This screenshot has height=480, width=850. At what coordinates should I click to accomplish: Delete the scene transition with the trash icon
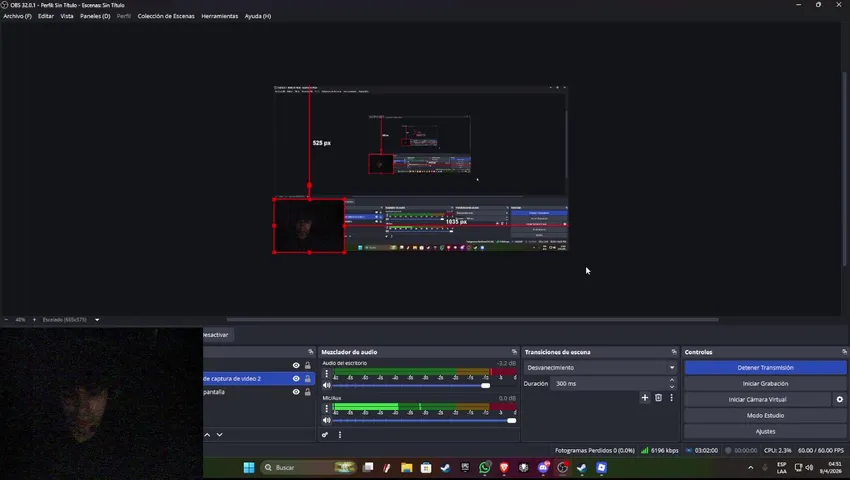[658, 398]
